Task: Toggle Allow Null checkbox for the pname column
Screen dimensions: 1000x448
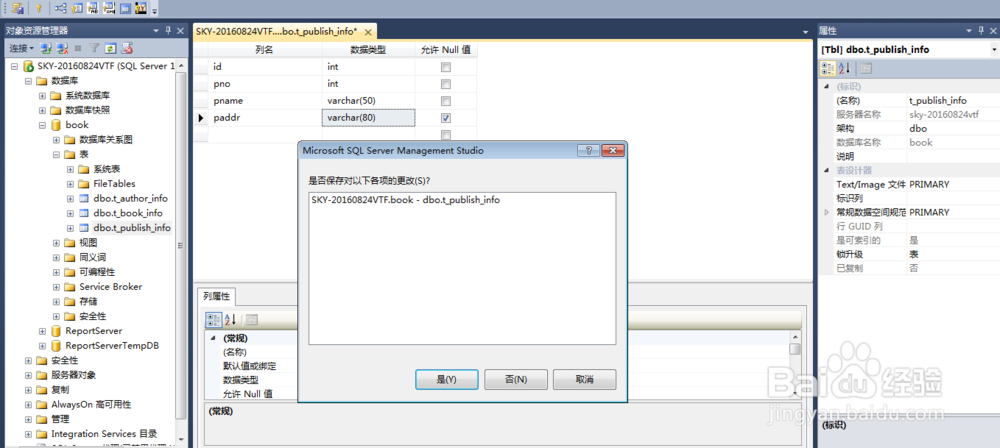Action: [446, 101]
